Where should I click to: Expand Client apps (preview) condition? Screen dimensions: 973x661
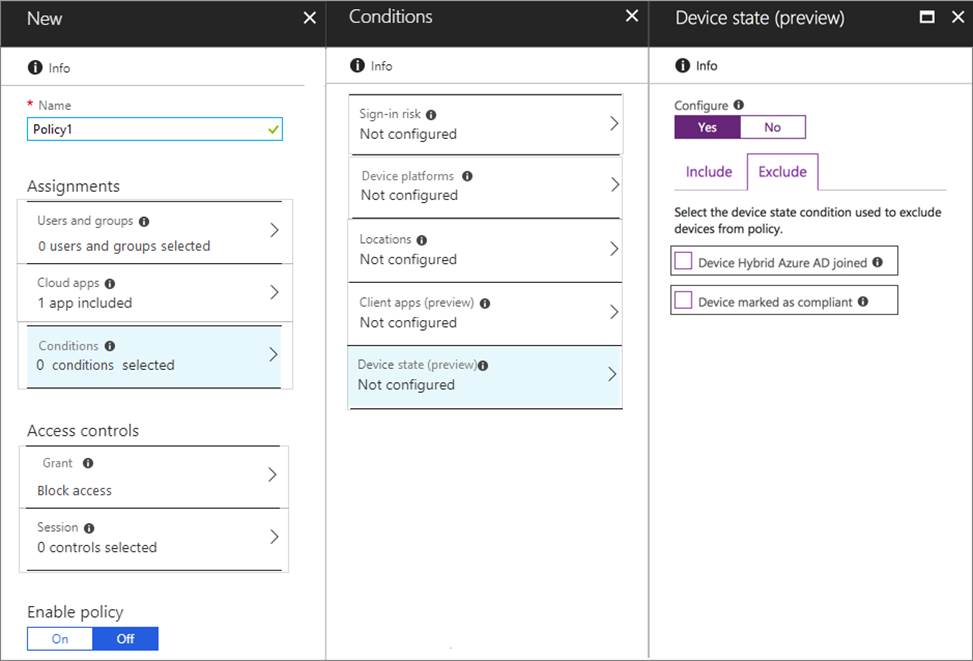614,312
